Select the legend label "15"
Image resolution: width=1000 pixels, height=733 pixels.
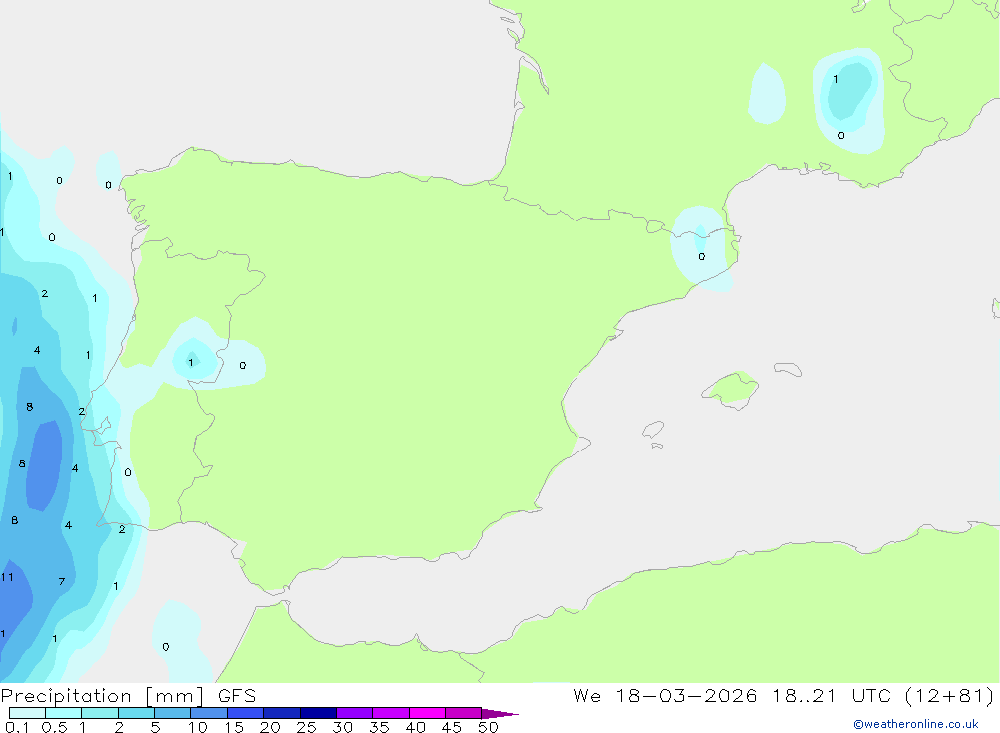[234, 727]
